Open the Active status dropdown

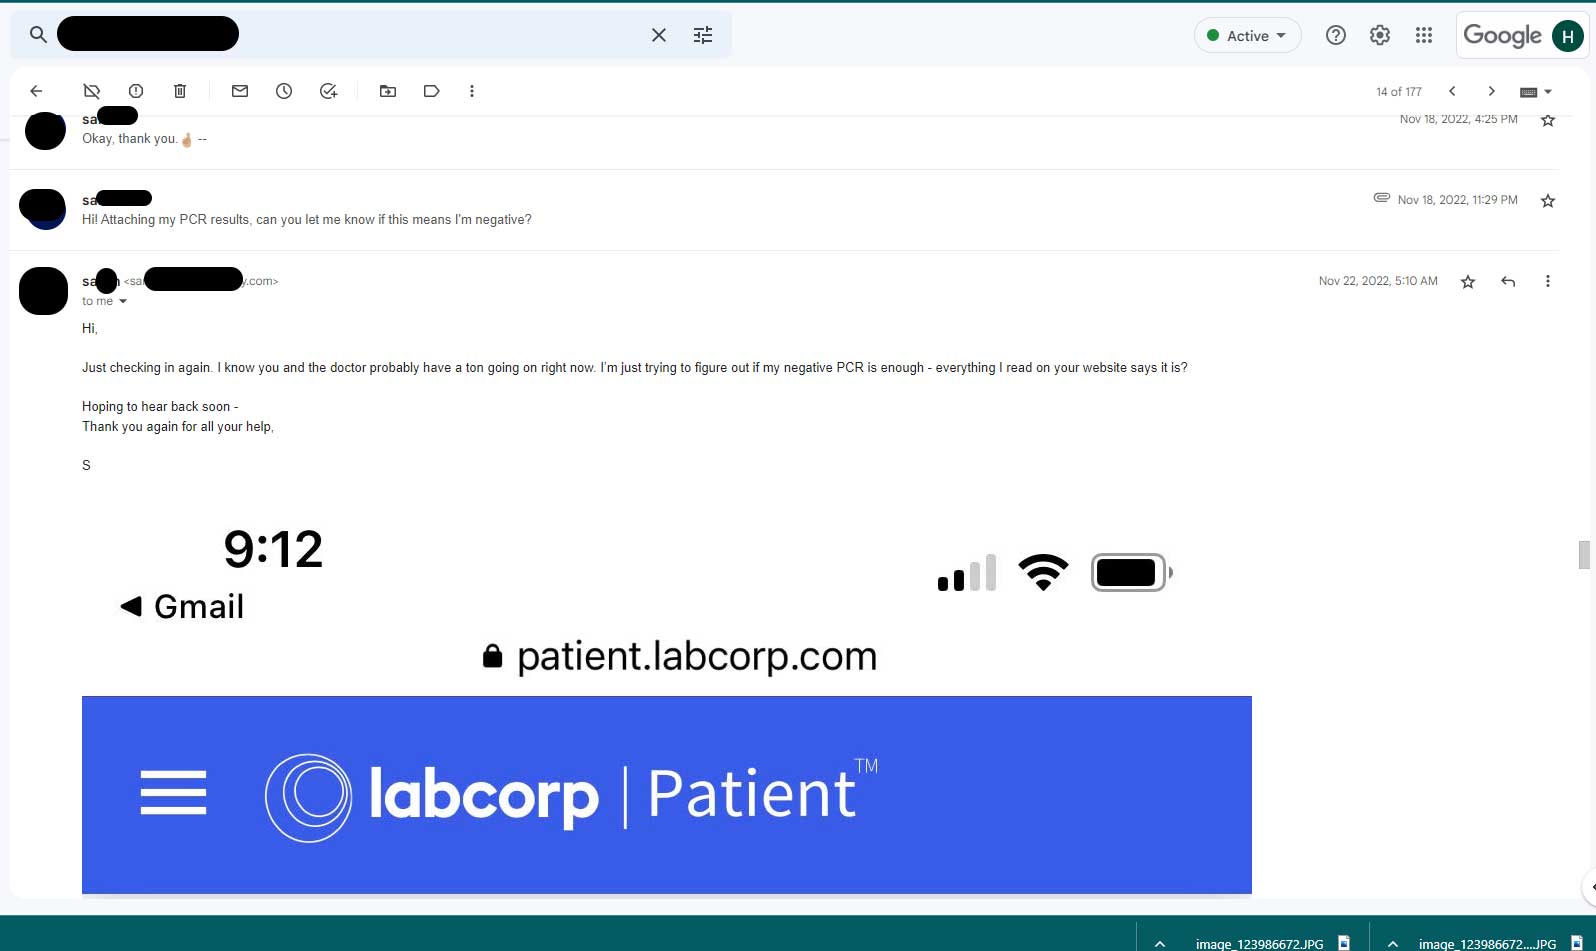(x=1248, y=36)
